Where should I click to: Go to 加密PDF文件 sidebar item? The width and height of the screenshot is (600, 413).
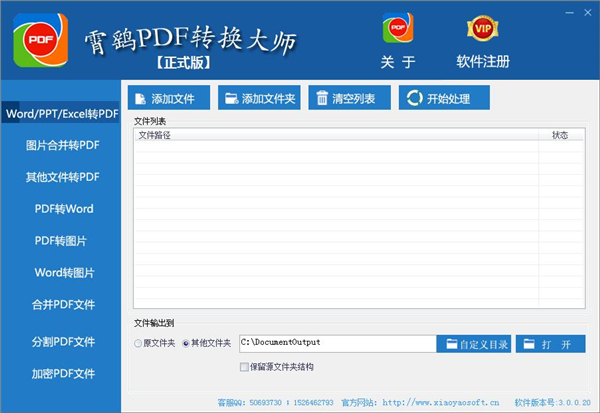[63, 373]
